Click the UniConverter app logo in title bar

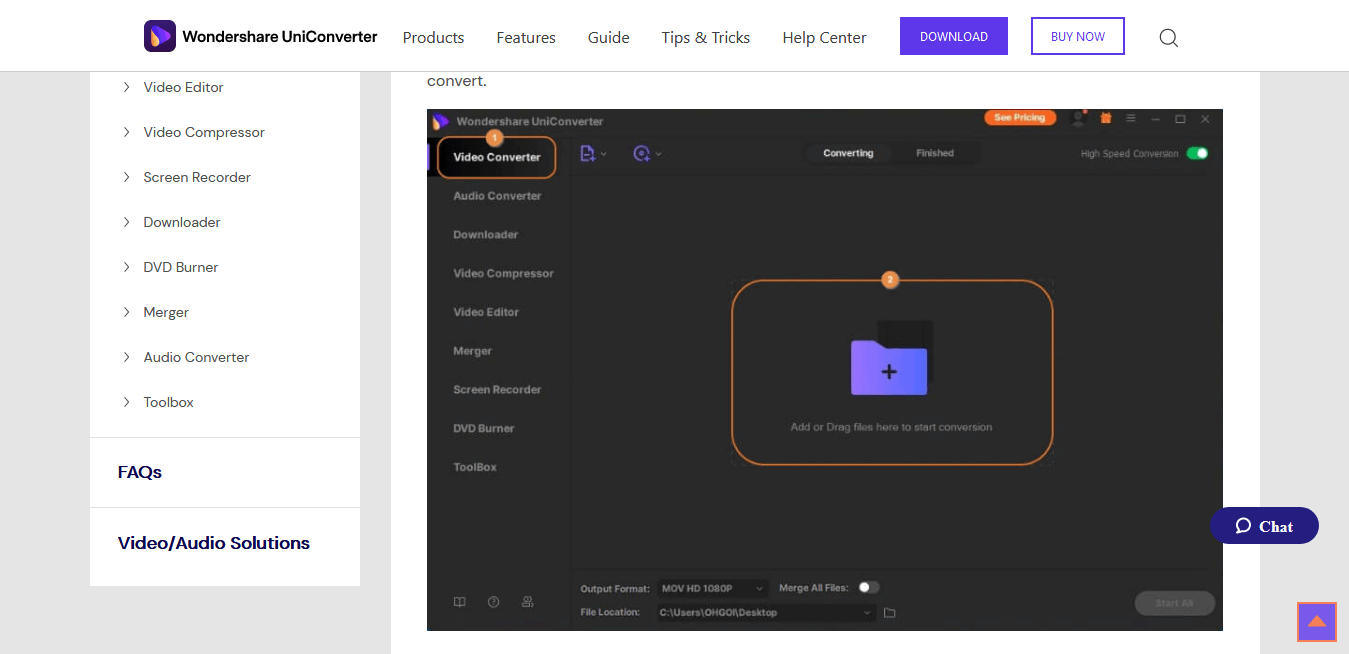(441, 121)
